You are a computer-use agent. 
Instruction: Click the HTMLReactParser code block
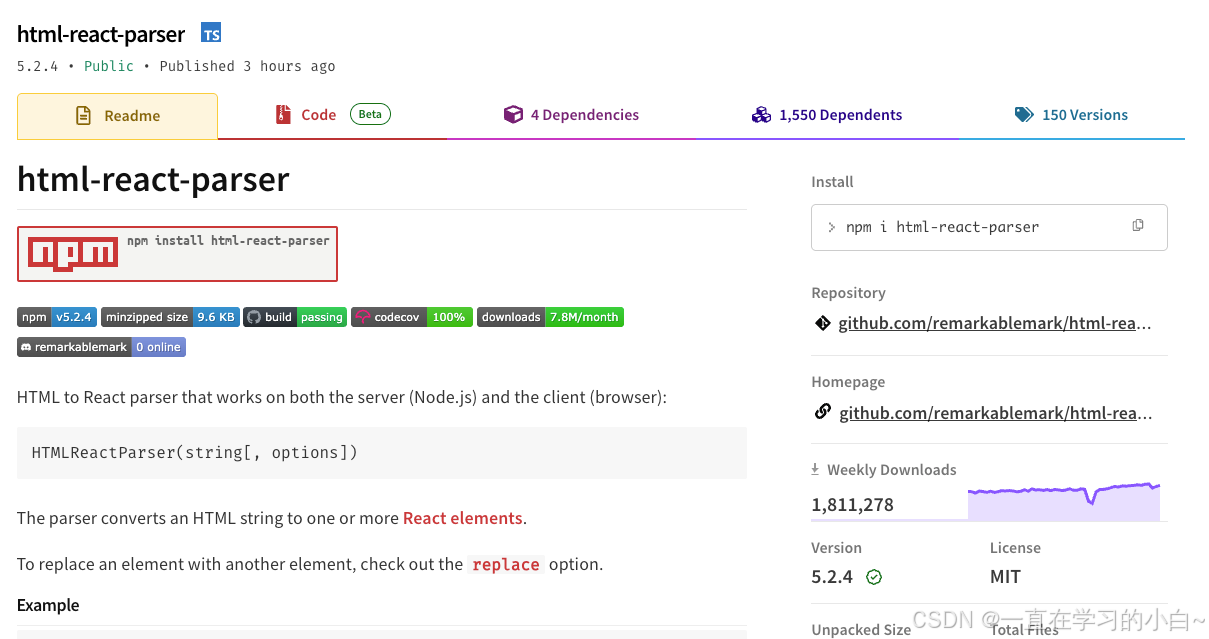(x=382, y=453)
